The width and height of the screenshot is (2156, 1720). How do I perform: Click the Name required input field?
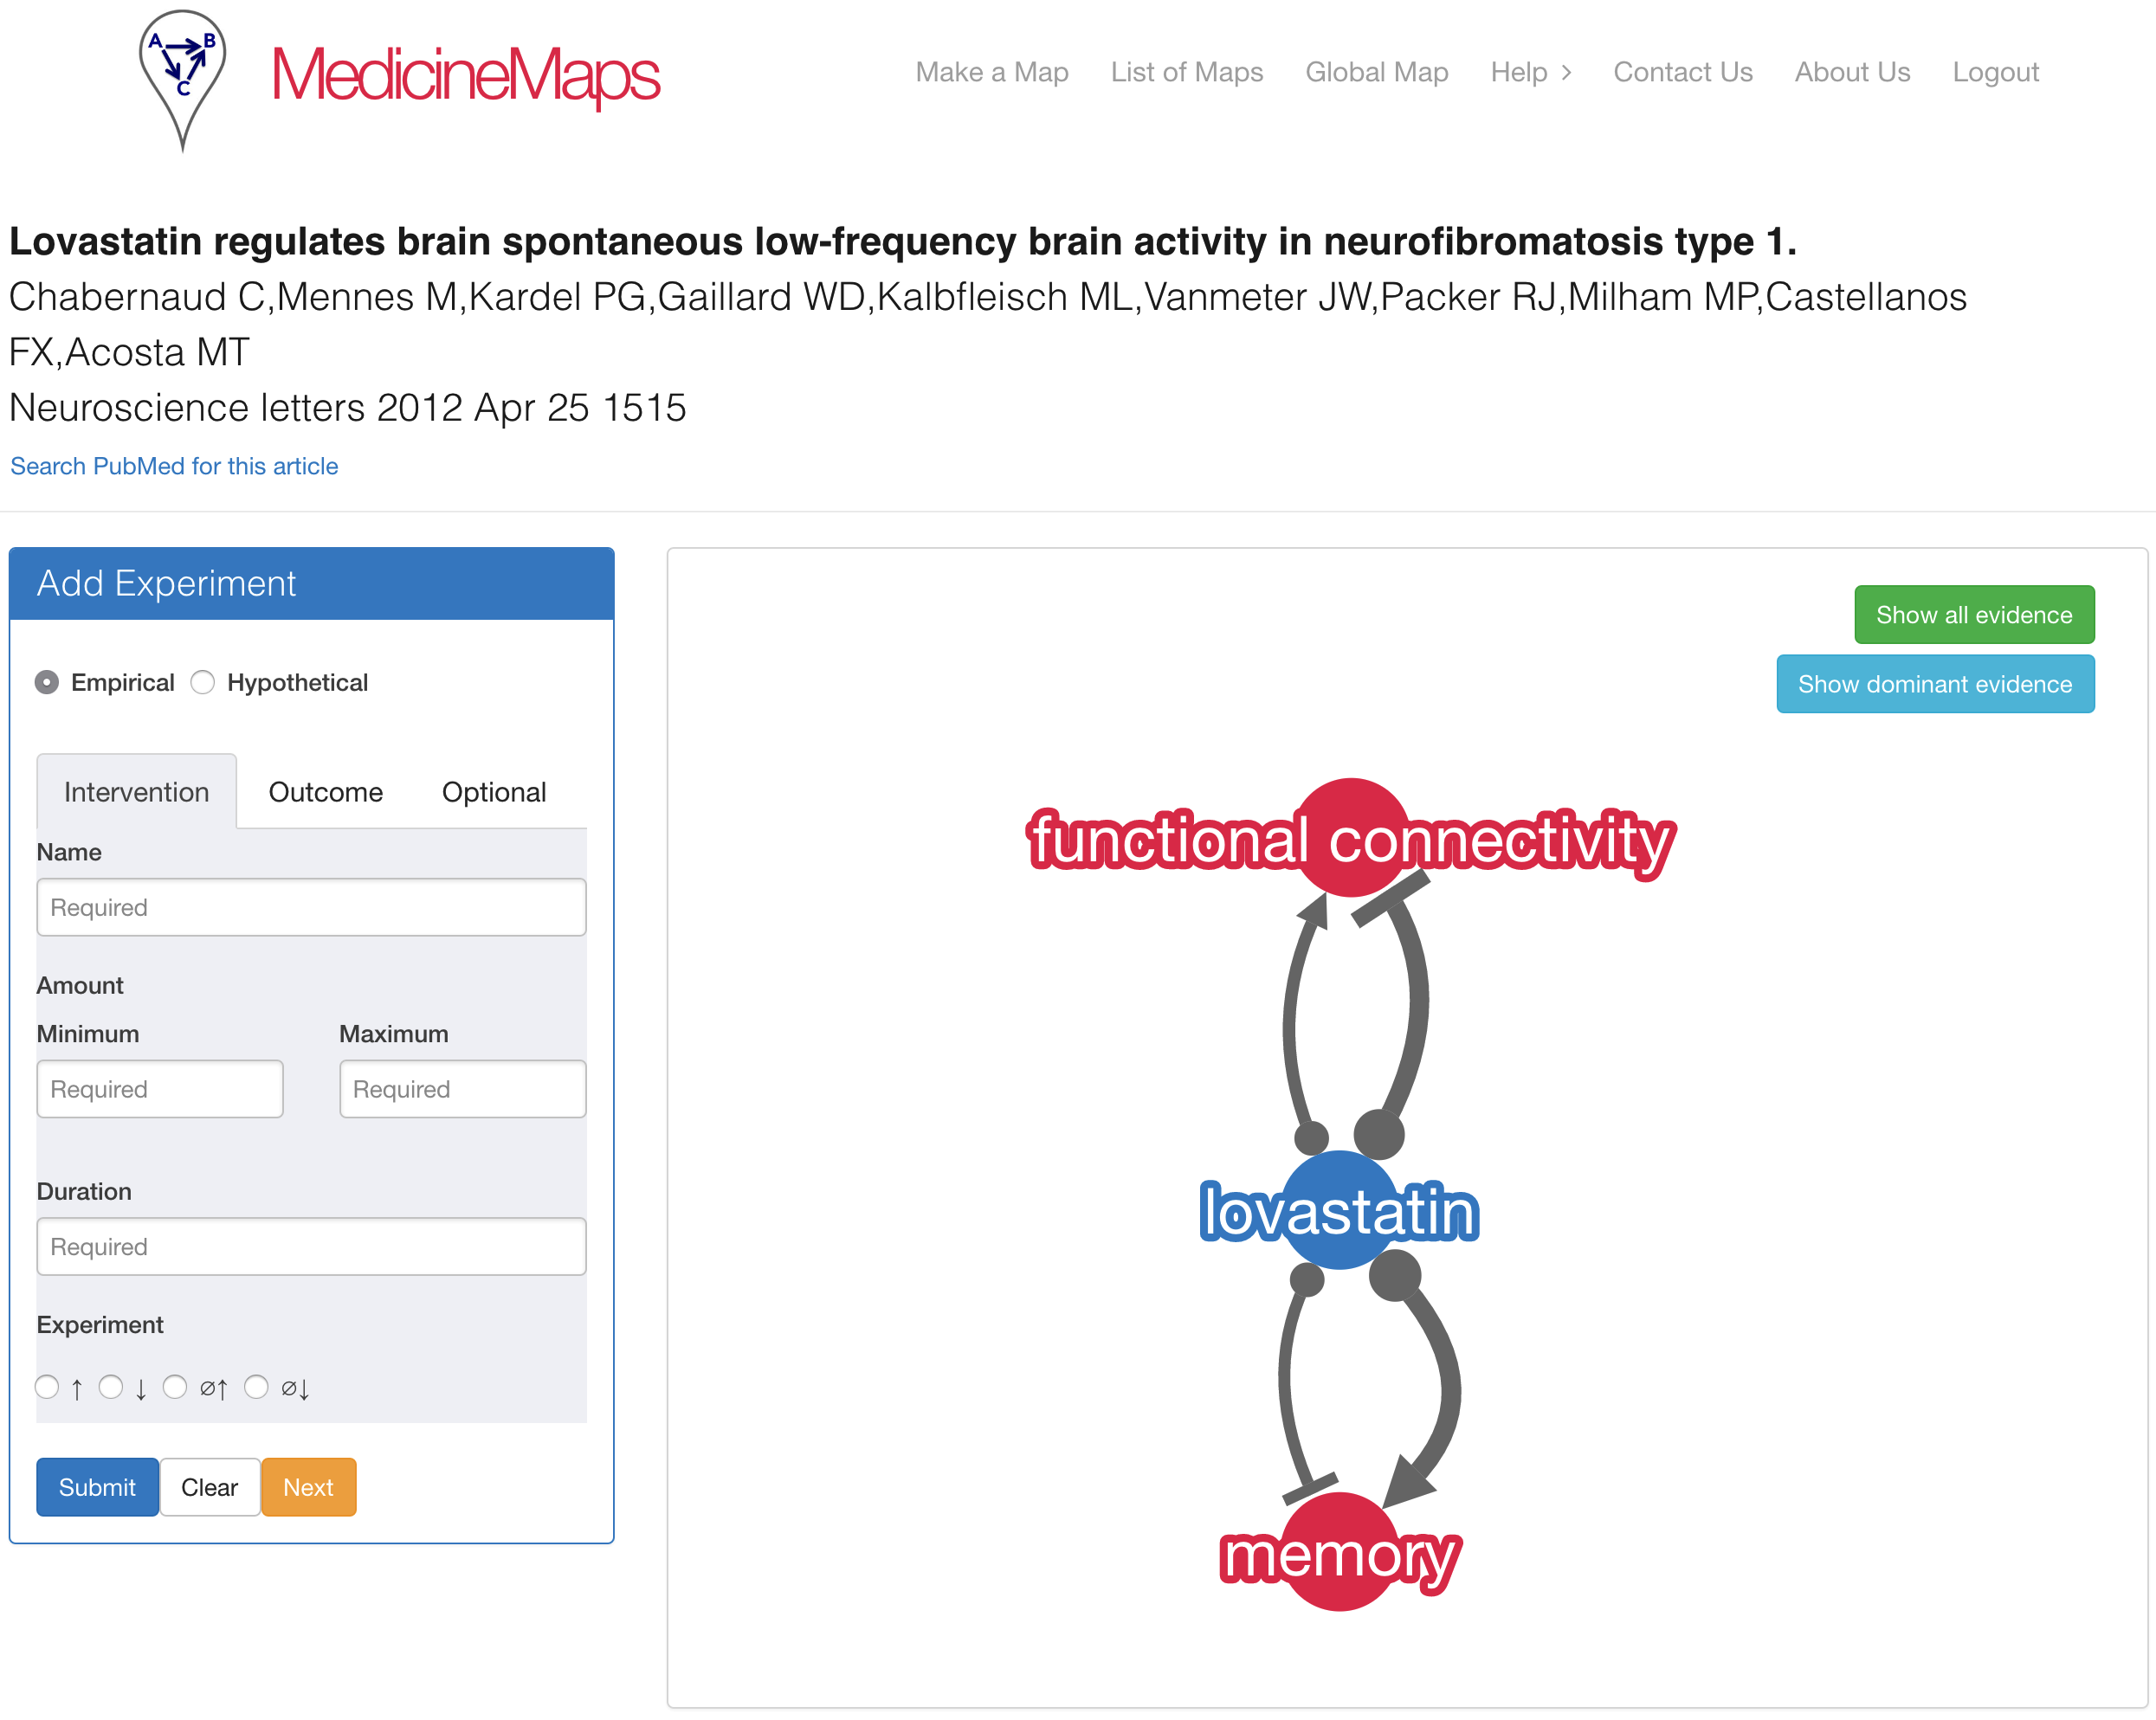coord(314,907)
